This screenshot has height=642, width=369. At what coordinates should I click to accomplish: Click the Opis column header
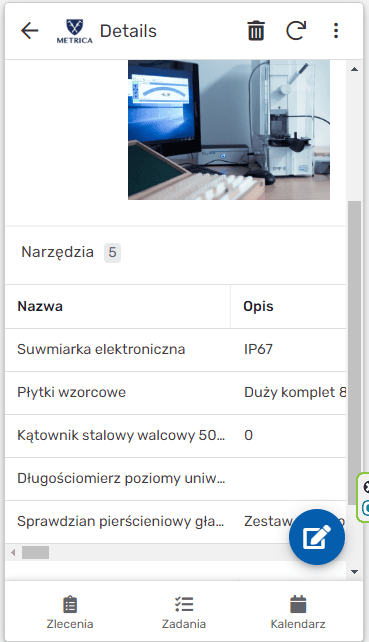(288, 306)
